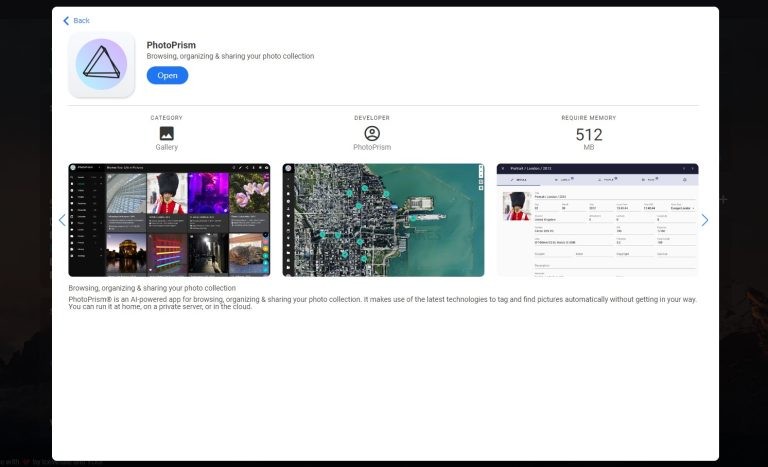Image resolution: width=768 pixels, height=467 pixels.
Task: Open the photo details form screenshot
Action: pyautogui.click(x=597, y=220)
